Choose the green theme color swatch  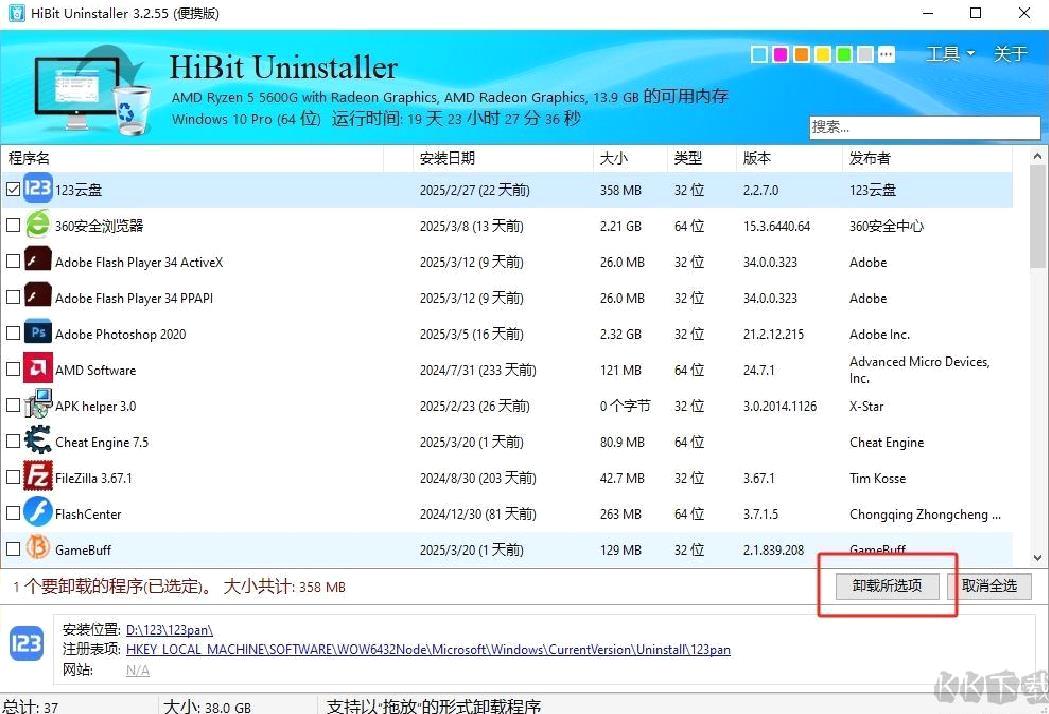(844, 54)
